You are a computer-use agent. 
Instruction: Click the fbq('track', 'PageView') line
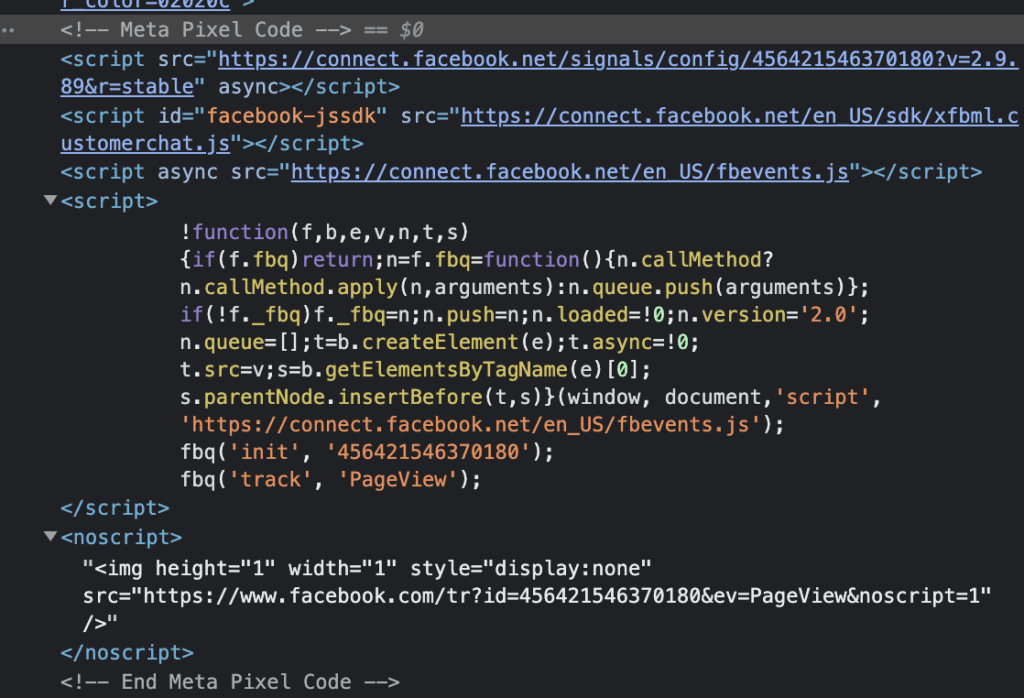pyautogui.click(x=330, y=480)
